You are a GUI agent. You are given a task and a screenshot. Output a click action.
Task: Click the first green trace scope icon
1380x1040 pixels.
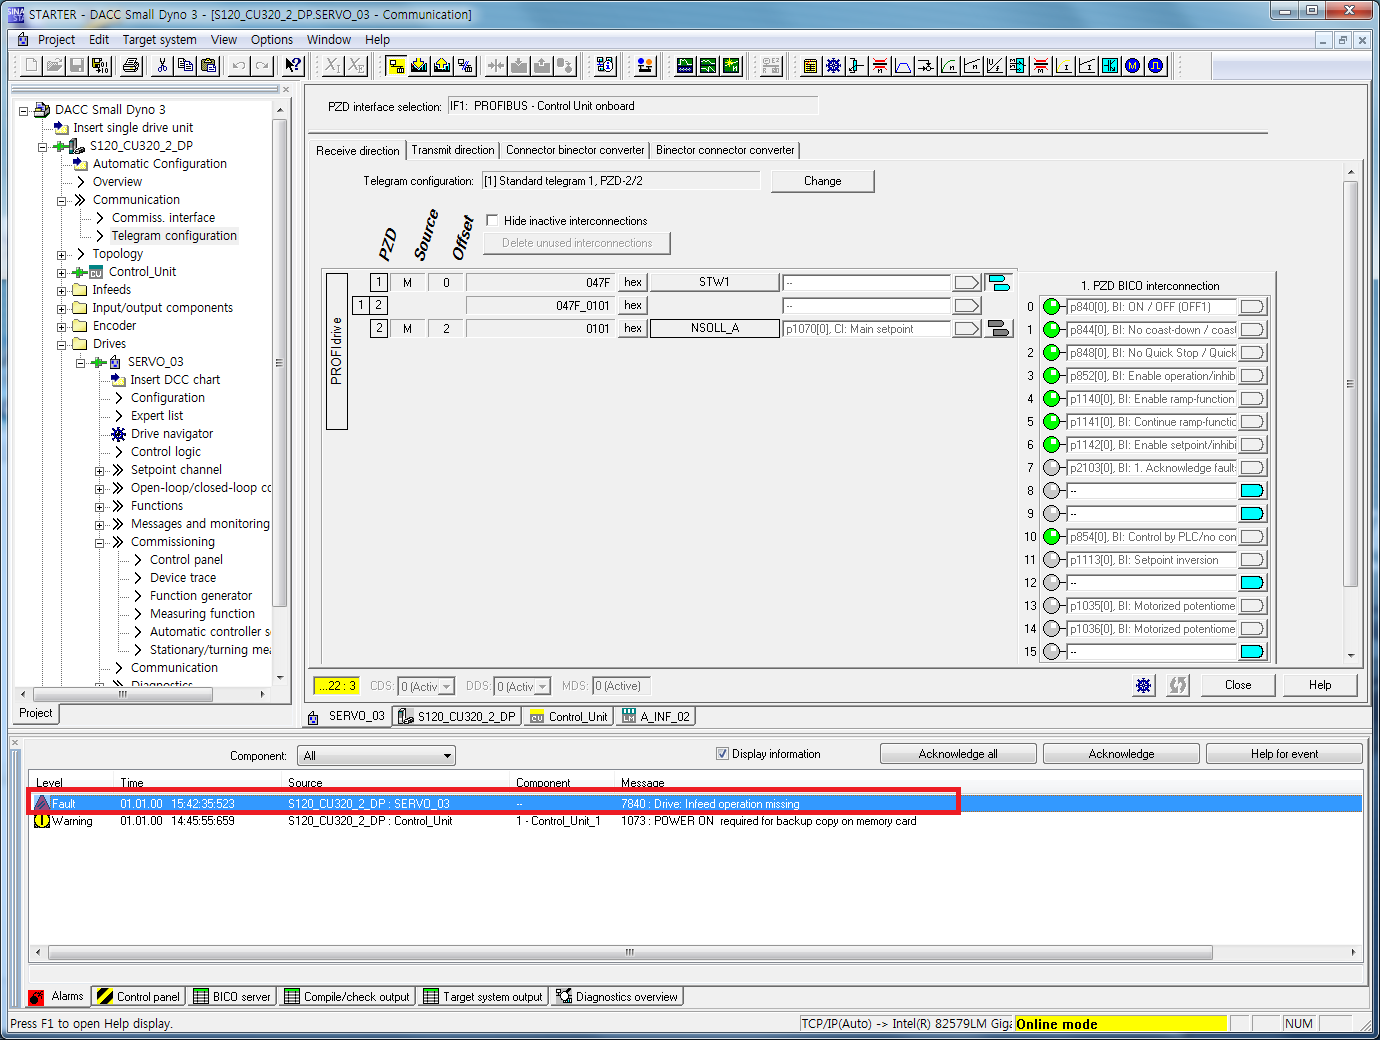tap(685, 66)
